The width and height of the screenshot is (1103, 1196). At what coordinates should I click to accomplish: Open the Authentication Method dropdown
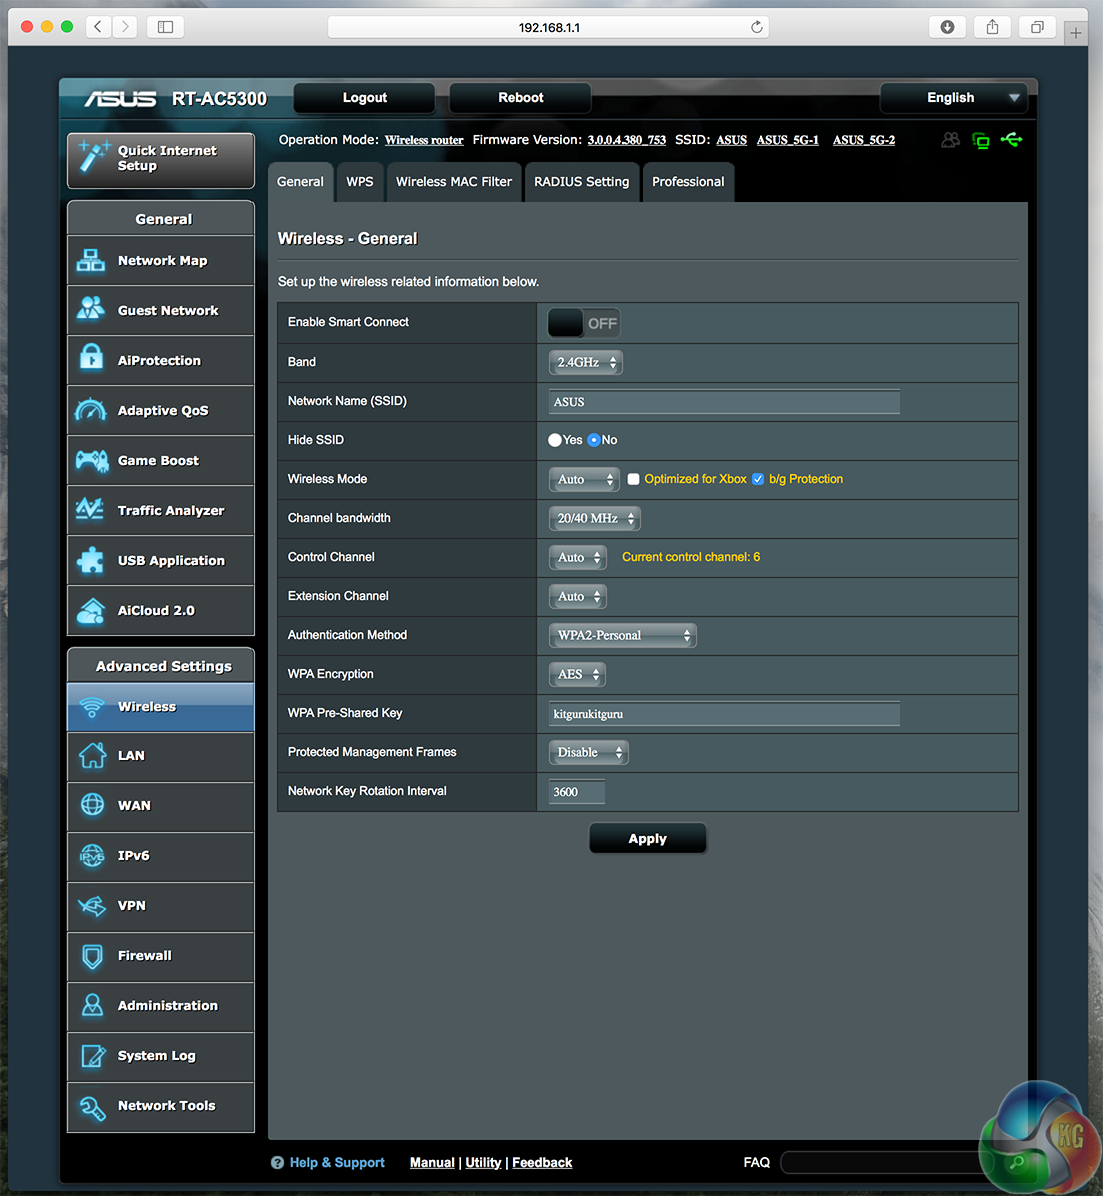tap(622, 635)
